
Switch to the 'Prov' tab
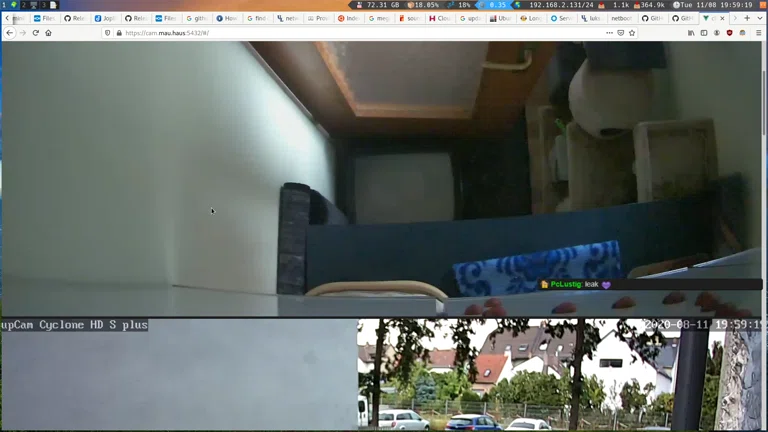(318, 18)
